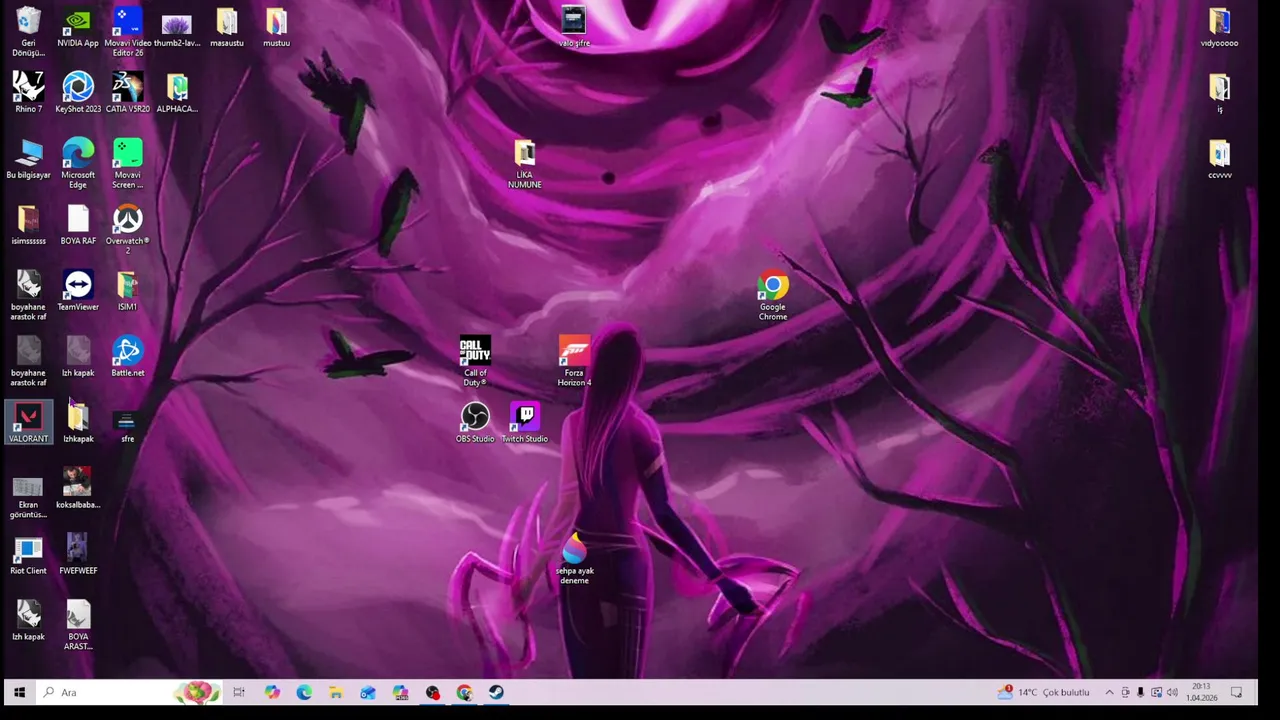
Task: Open Bu bilgisayar (This PC)
Action: pyautogui.click(x=28, y=159)
